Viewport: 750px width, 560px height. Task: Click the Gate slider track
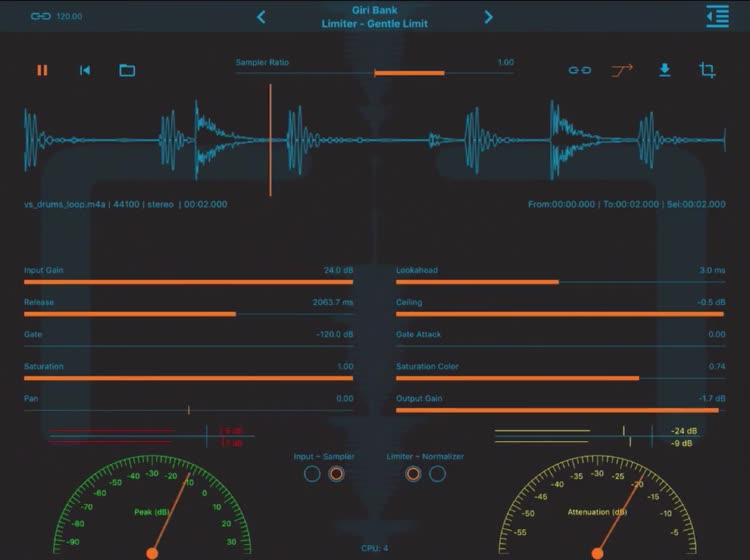pos(188,346)
